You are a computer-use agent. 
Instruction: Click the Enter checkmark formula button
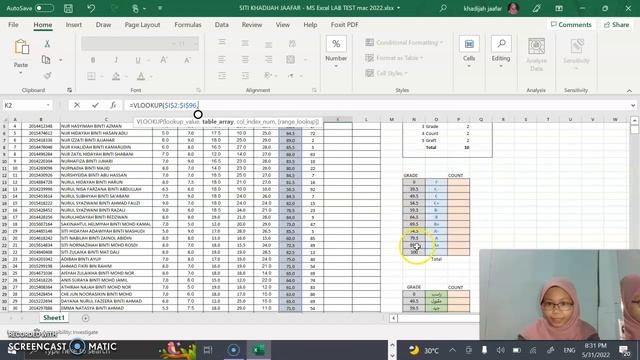(95, 105)
